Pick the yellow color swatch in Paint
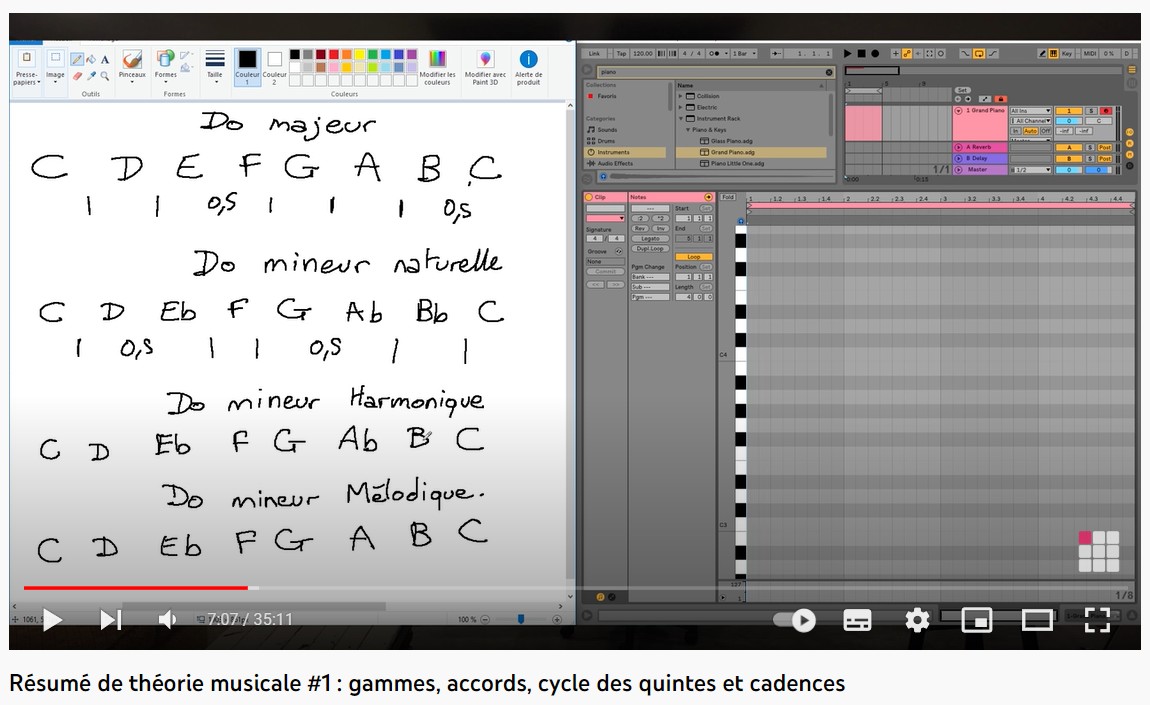1150x705 pixels. (360, 54)
